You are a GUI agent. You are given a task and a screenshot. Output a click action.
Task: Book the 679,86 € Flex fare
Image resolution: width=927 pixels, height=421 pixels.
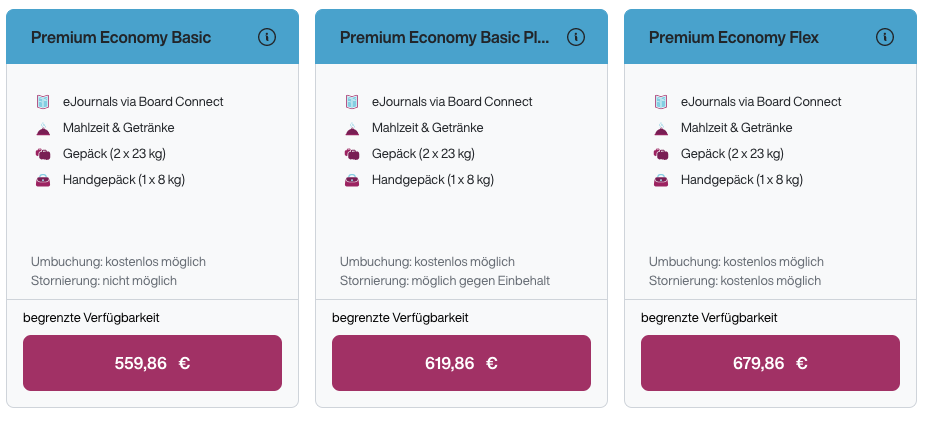coord(770,363)
